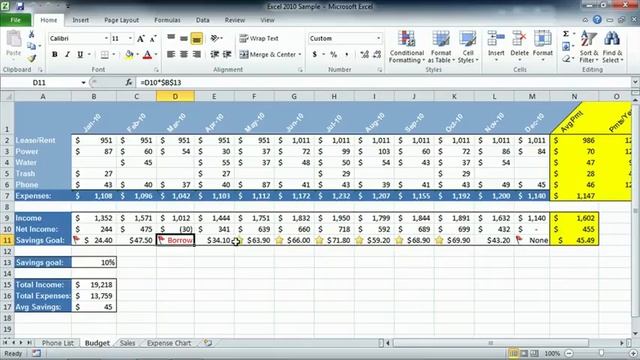
Task: Click the Decrease Indent icon
Action: click(x=214, y=54)
